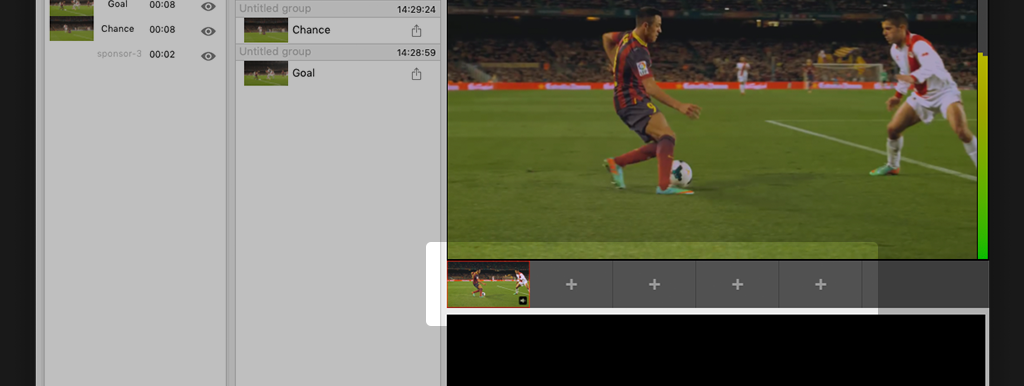Select the Untitled group header timed 14:29:24
The width and height of the screenshot is (1024, 386).
click(338, 9)
